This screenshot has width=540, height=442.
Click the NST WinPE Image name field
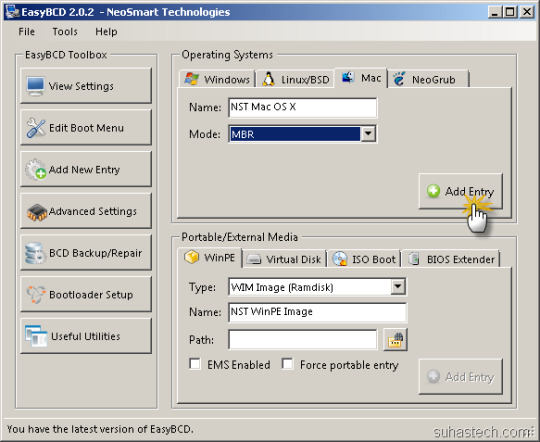pos(317,312)
